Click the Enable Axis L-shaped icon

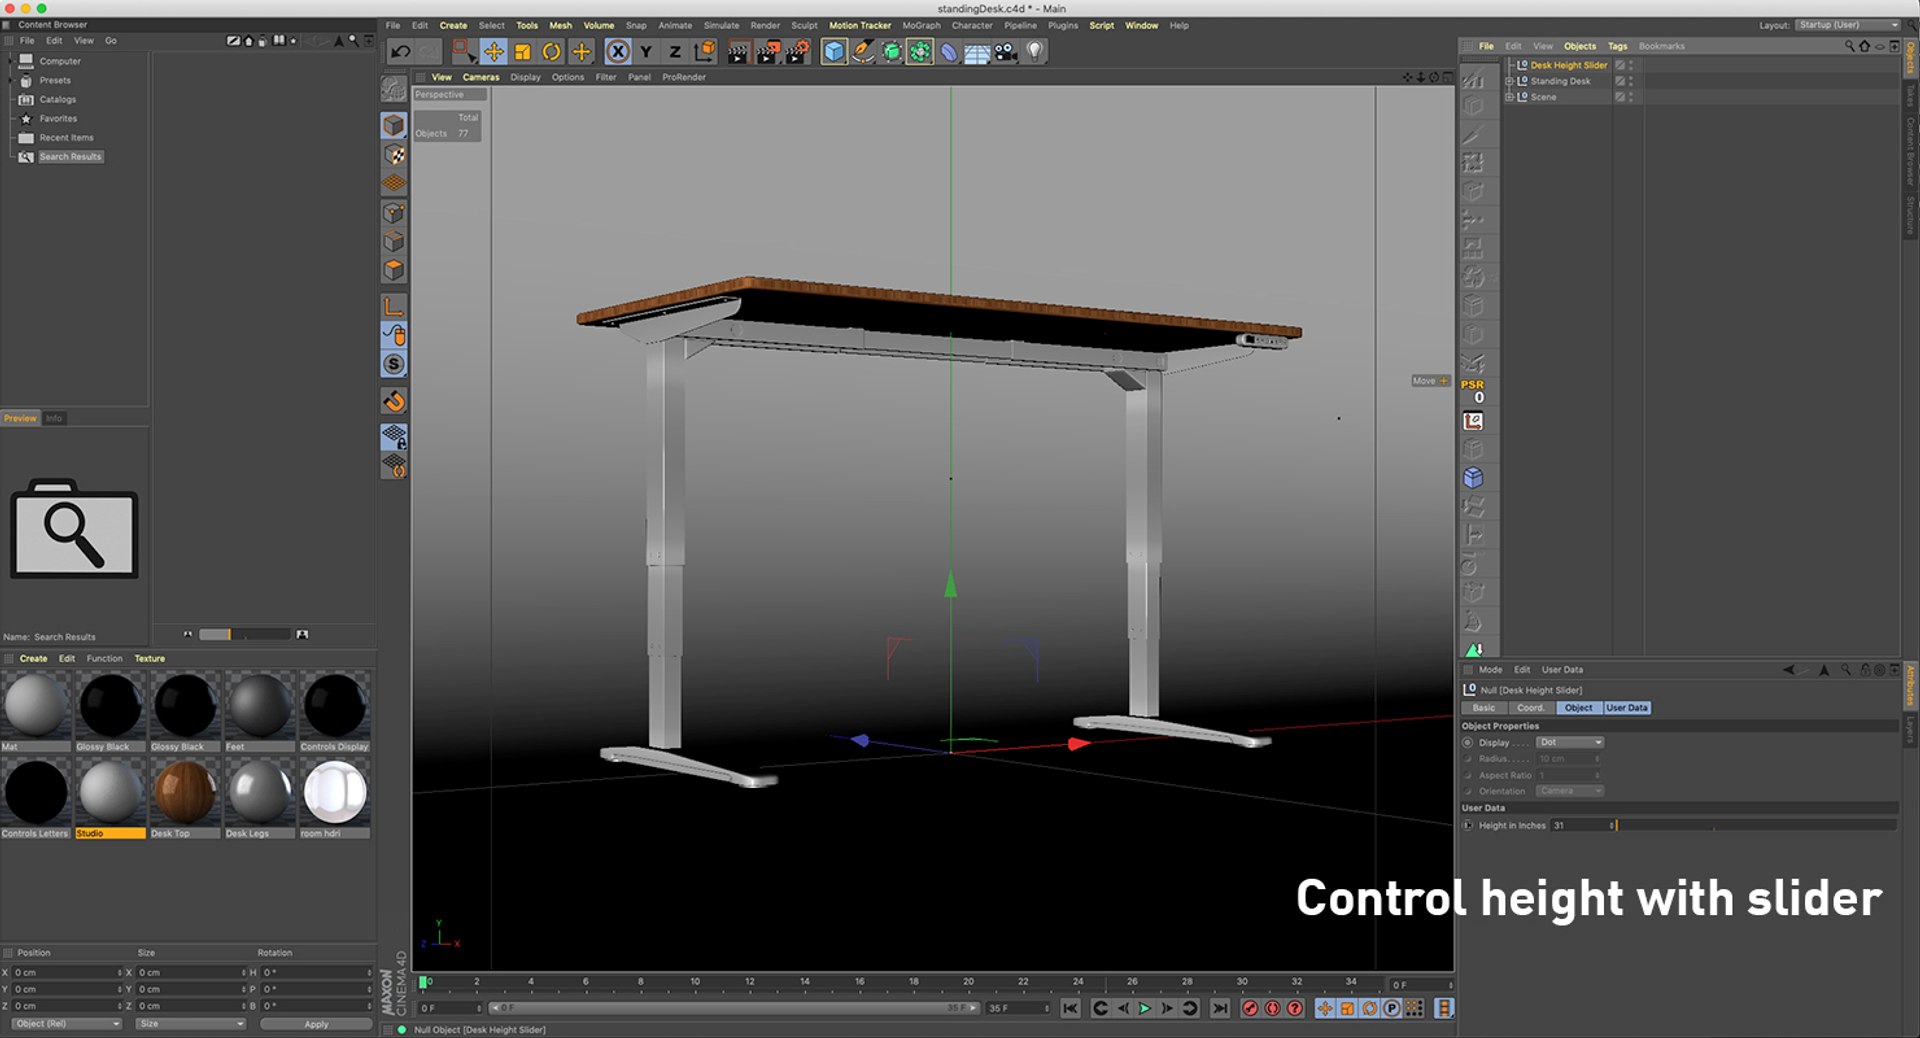click(x=394, y=306)
